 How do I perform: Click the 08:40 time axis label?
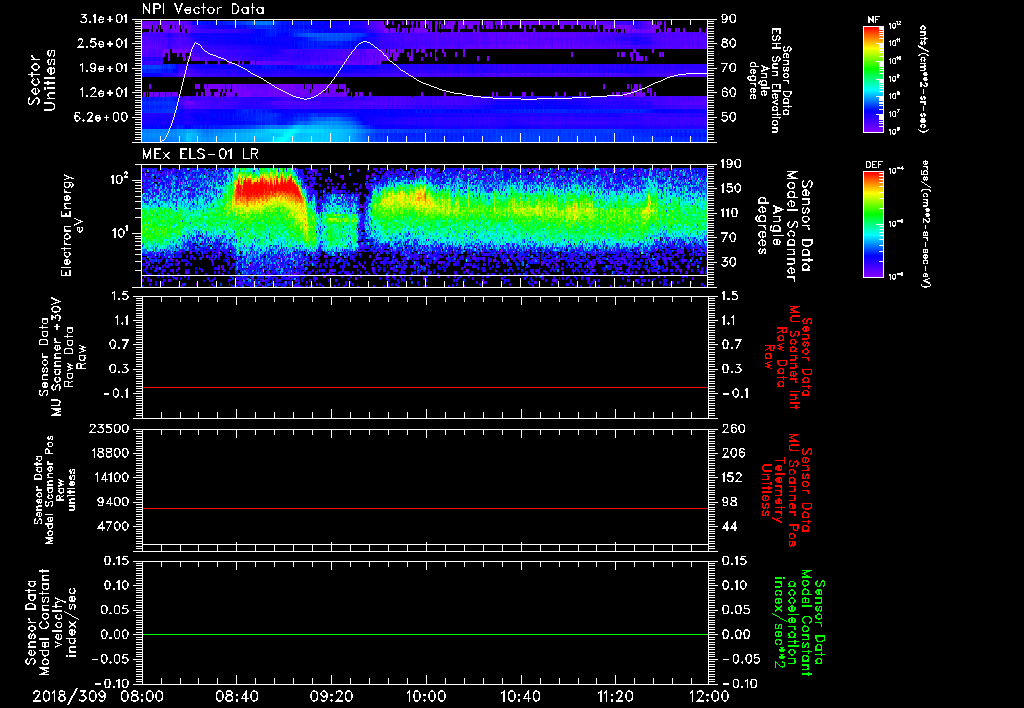pos(236,696)
